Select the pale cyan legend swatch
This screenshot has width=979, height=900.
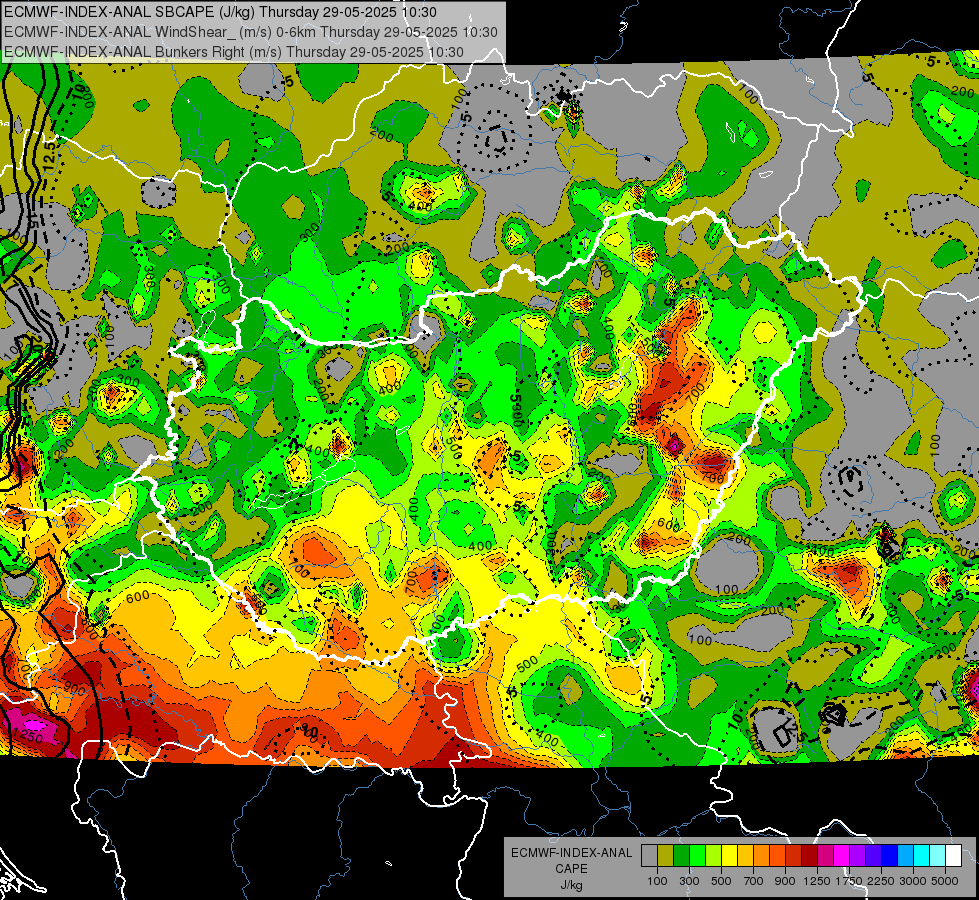pos(938,855)
